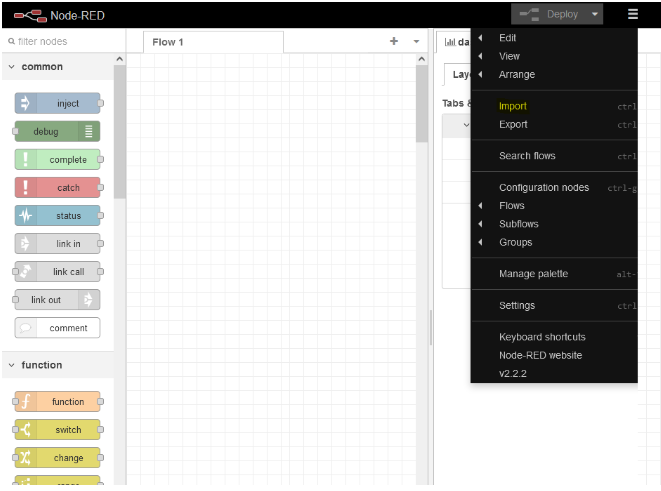Screen dimensions: 661x491
Task: Collapse the common palette category
Action: [x=58, y=67]
